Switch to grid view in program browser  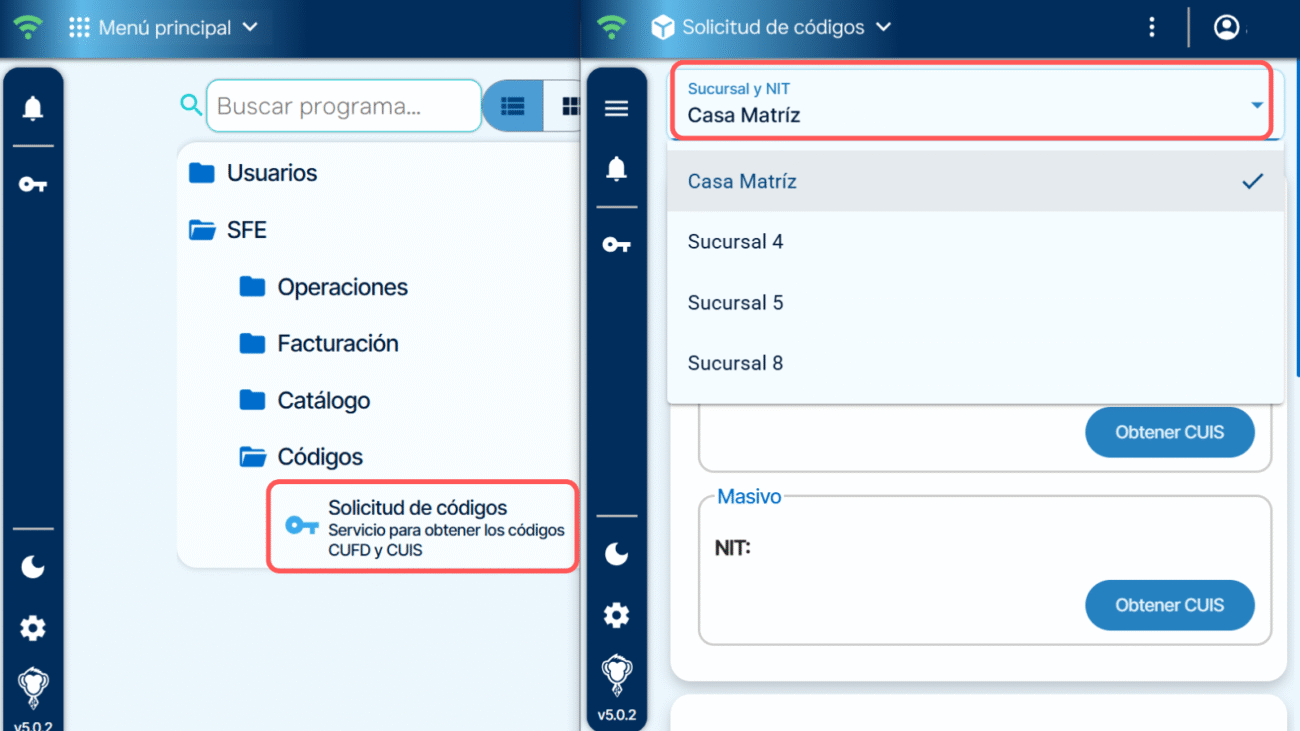[x=568, y=106]
